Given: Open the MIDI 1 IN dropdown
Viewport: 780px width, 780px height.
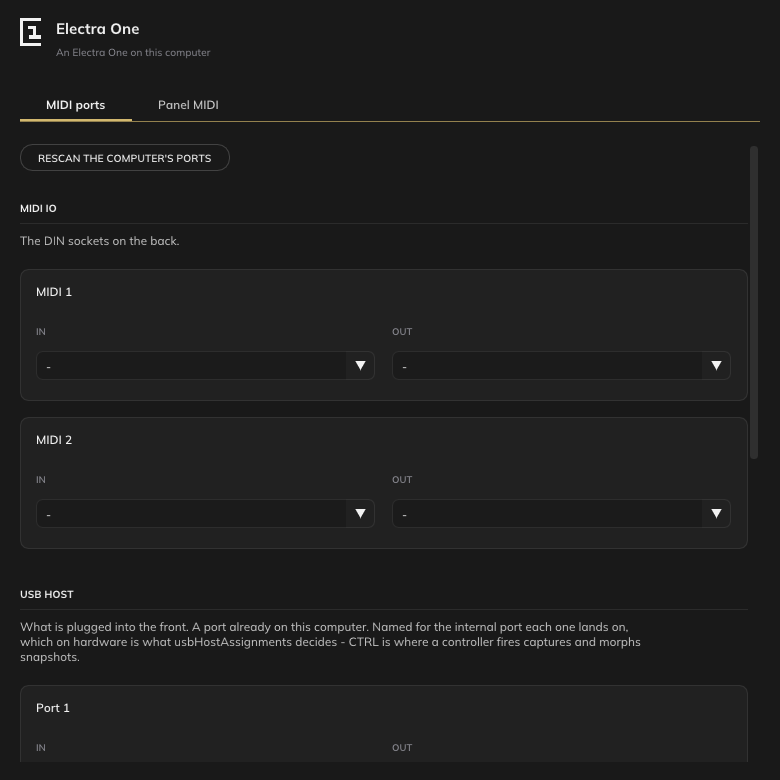Looking at the screenshot, I should coord(205,366).
